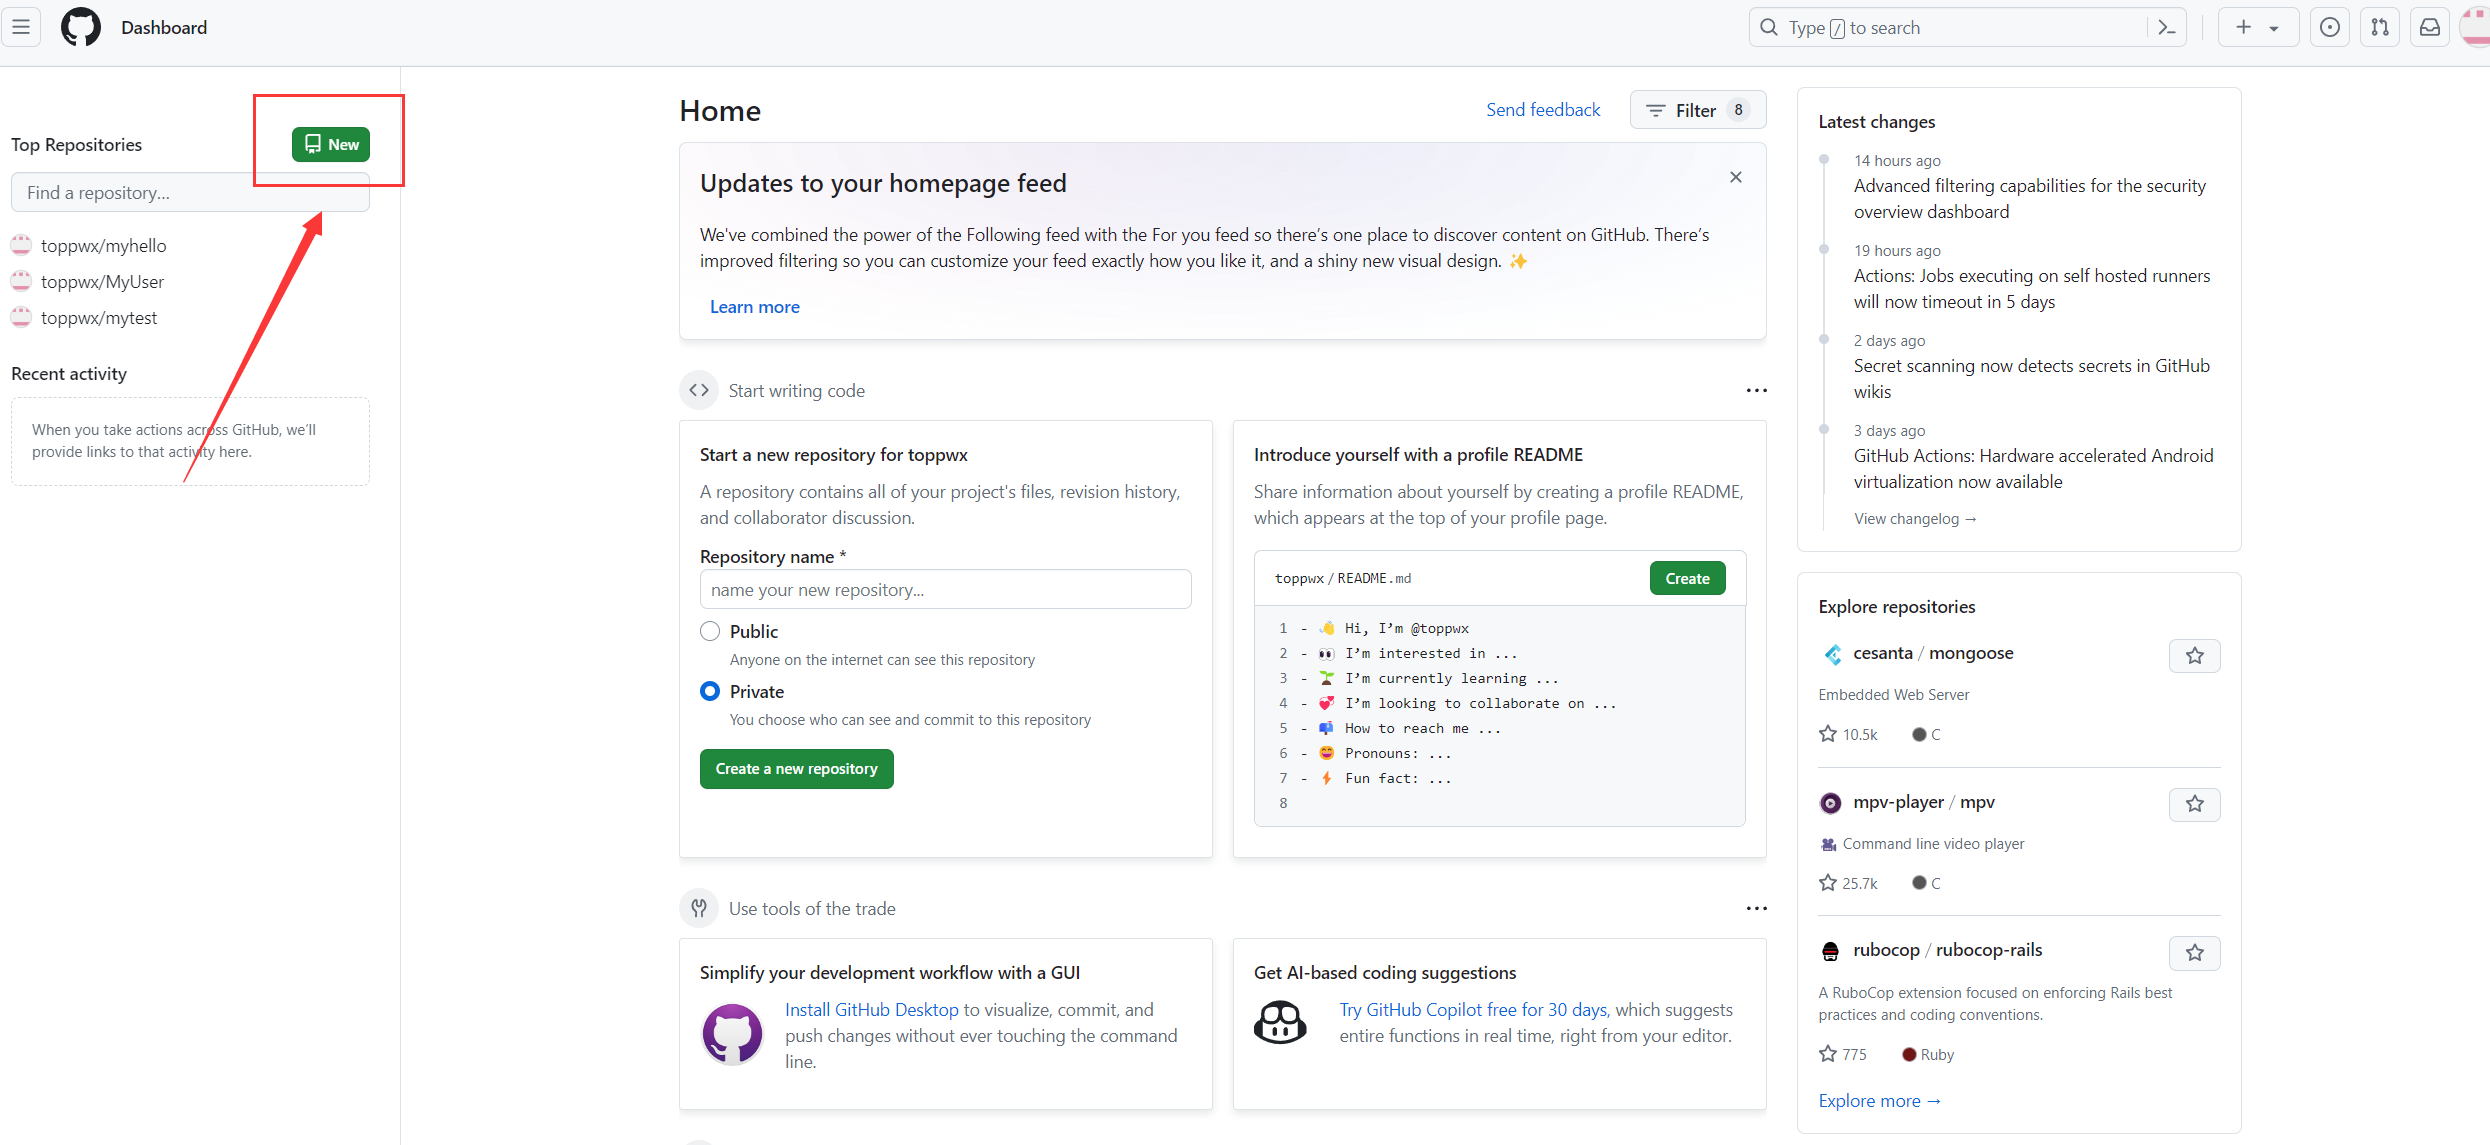Click Try GitHub Copilot free link
The height and width of the screenshot is (1145, 2490).
[x=1474, y=1010]
